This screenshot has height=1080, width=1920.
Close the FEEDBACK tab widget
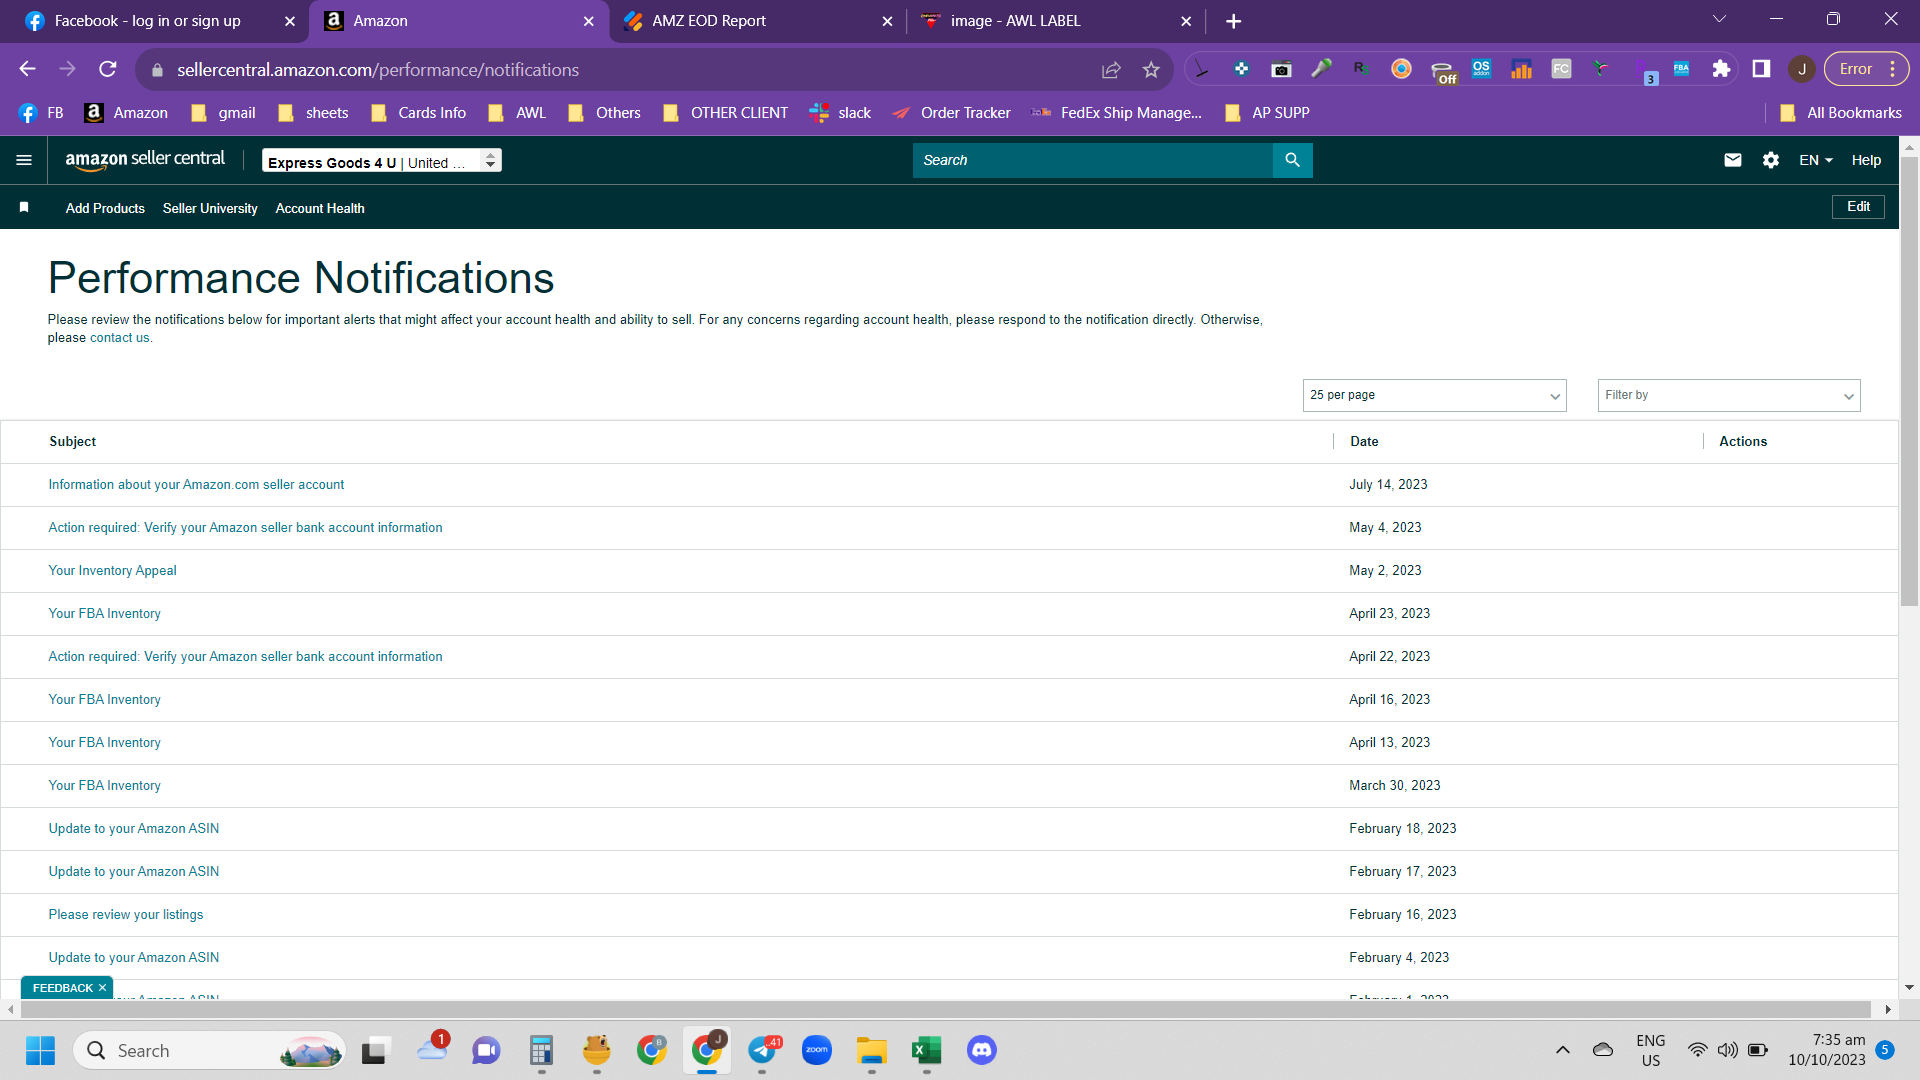click(102, 988)
